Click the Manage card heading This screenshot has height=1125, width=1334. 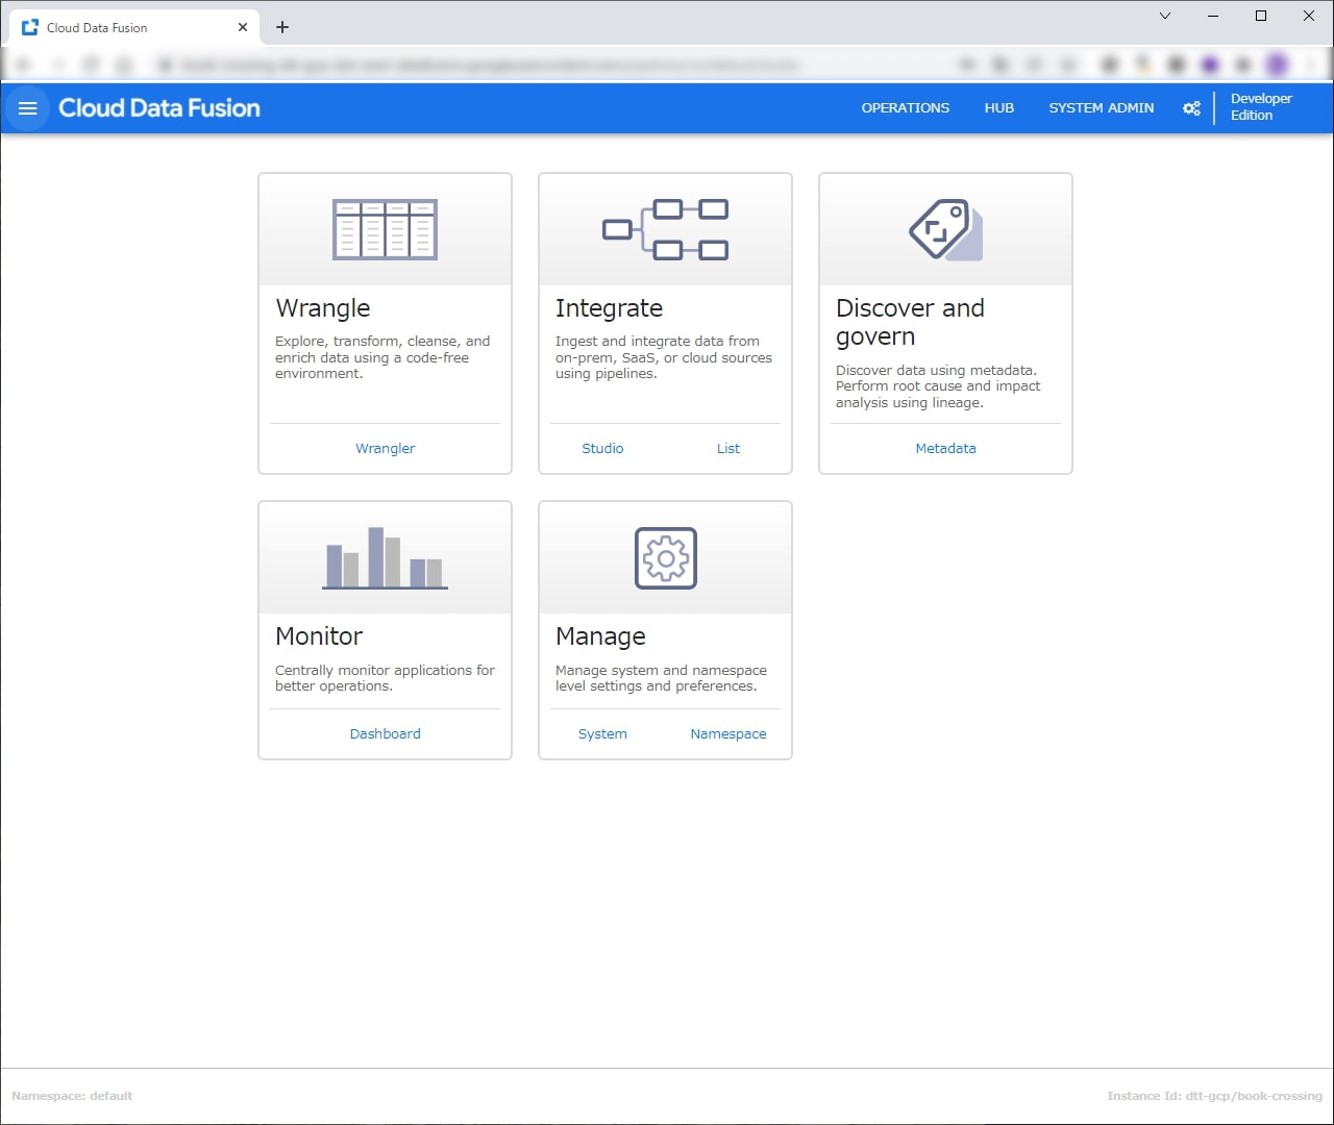[x=600, y=636]
